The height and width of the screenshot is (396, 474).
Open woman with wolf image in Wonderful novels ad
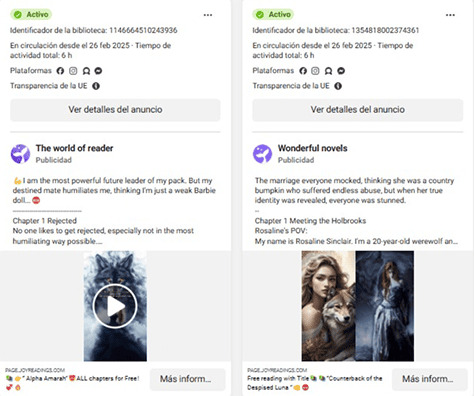coord(328,306)
